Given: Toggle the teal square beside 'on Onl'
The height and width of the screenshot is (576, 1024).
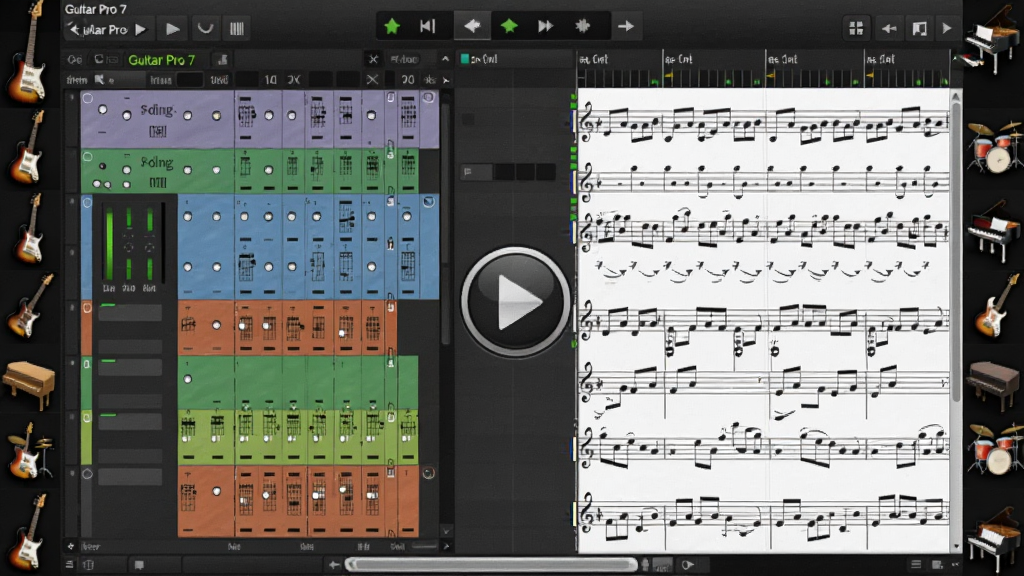Looking at the screenshot, I should click(465, 59).
